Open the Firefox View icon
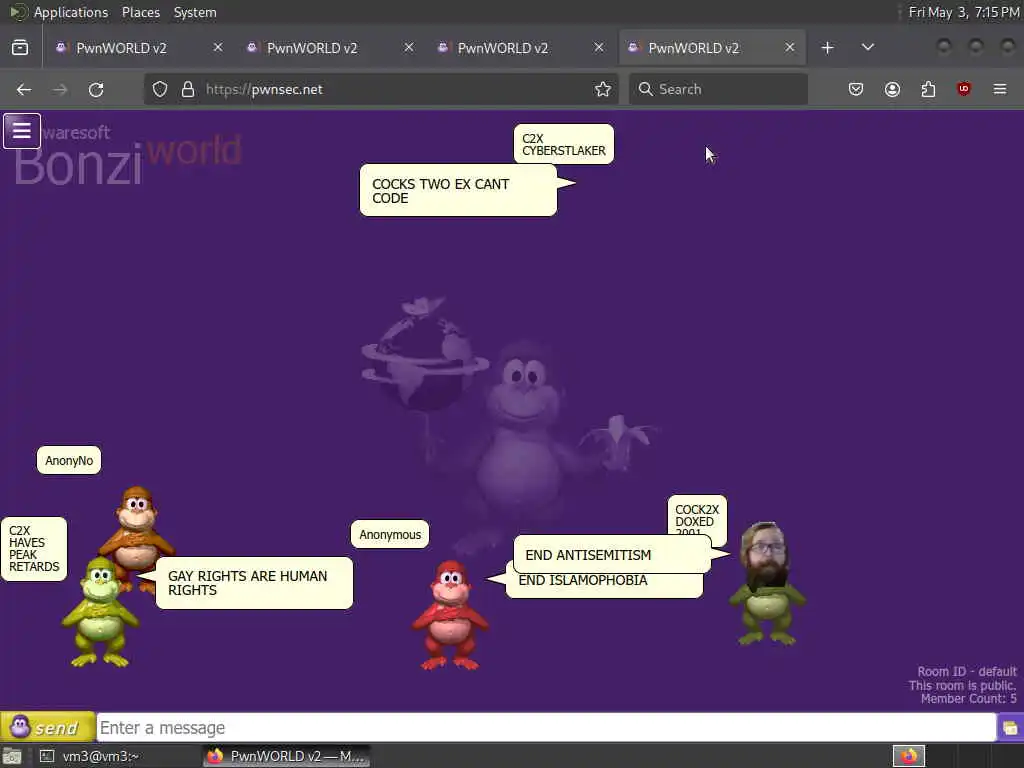The height and width of the screenshot is (768, 1024). pos(20,48)
